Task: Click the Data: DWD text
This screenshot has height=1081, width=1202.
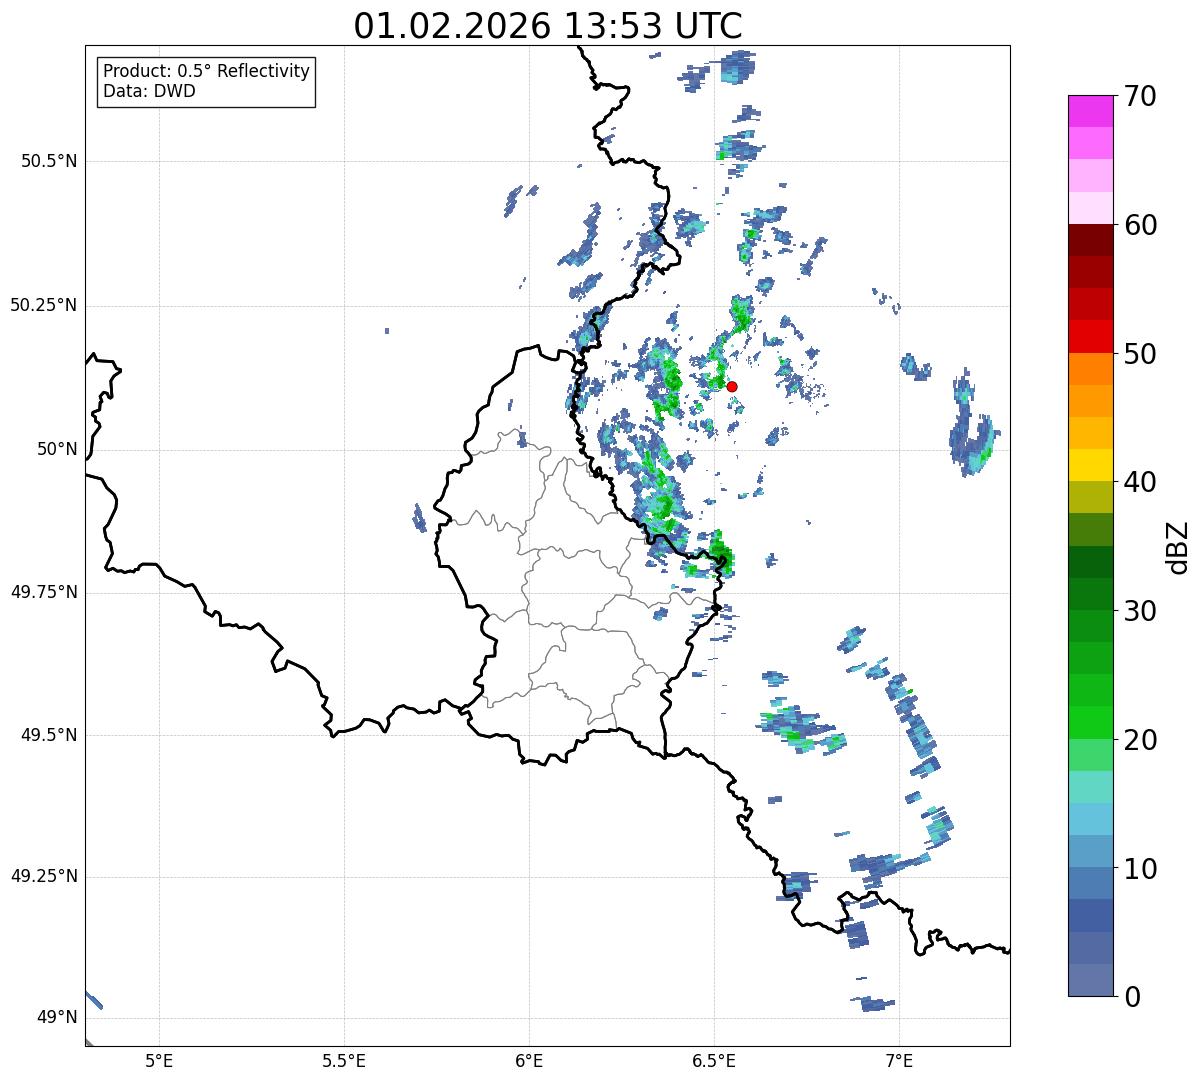Action: pos(149,91)
